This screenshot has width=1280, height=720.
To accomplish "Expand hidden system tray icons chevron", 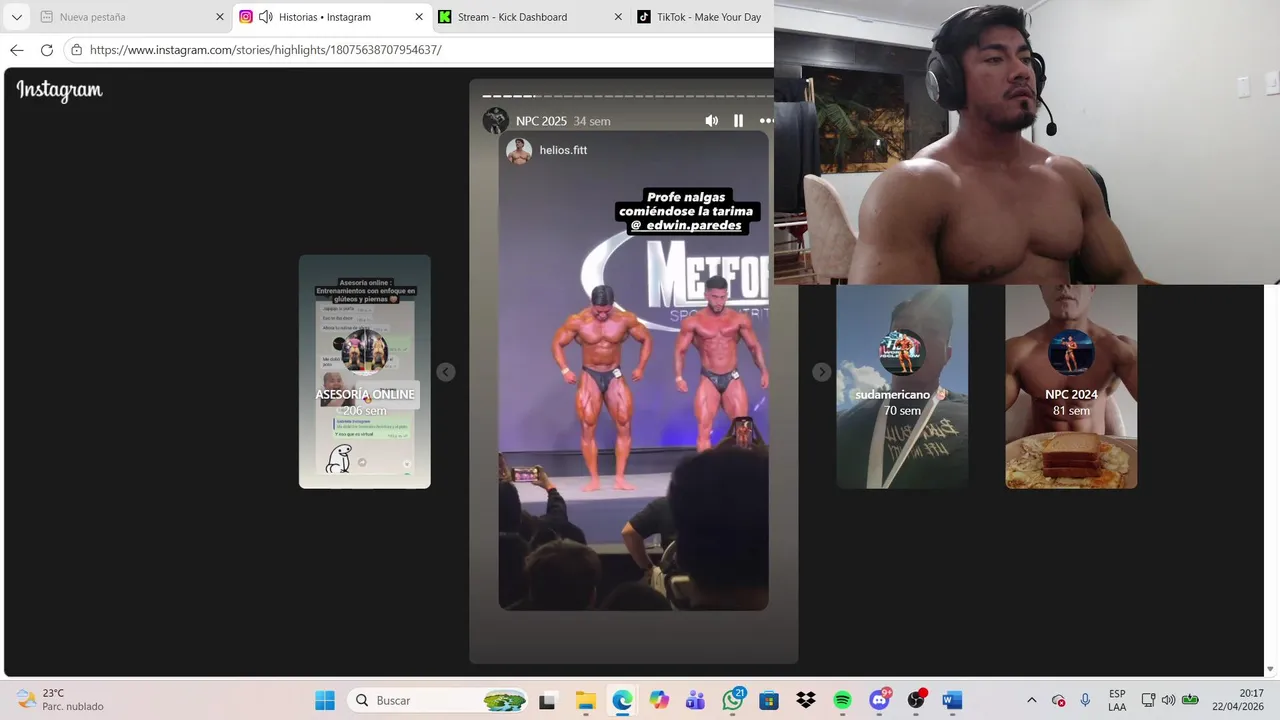I will 1031,700.
